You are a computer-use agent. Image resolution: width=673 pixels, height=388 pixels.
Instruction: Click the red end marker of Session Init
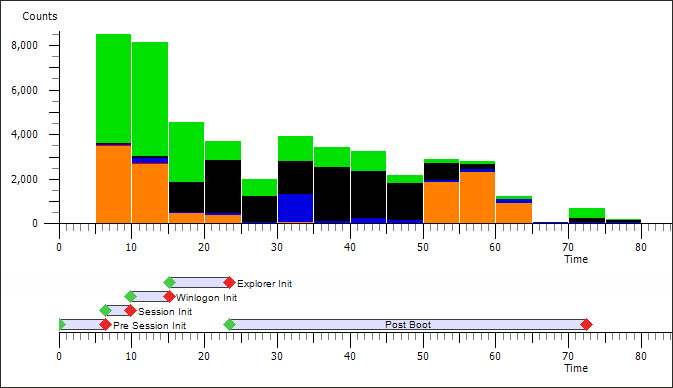[130, 310]
